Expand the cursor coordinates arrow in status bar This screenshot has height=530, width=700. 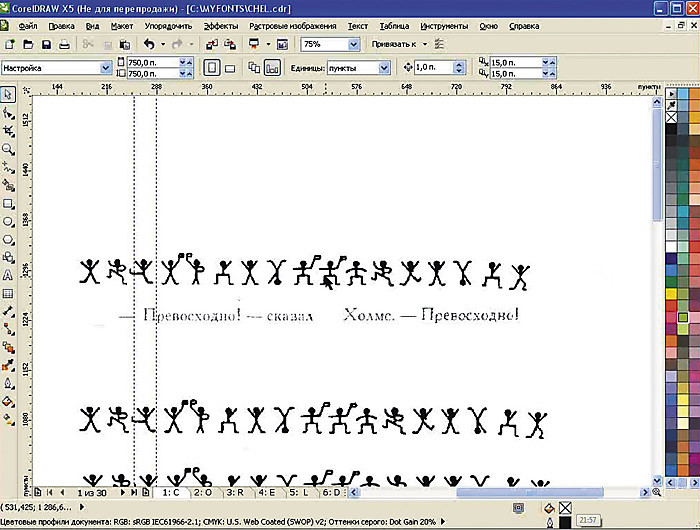tap(82, 507)
